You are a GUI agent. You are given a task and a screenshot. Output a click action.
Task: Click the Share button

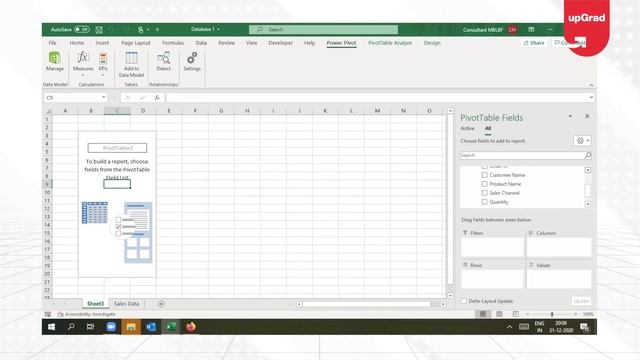click(x=534, y=43)
